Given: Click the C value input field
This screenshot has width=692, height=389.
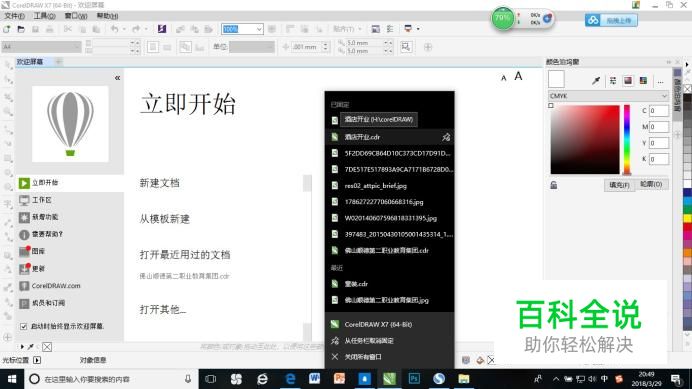Looking at the screenshot, I should (658, 111).
